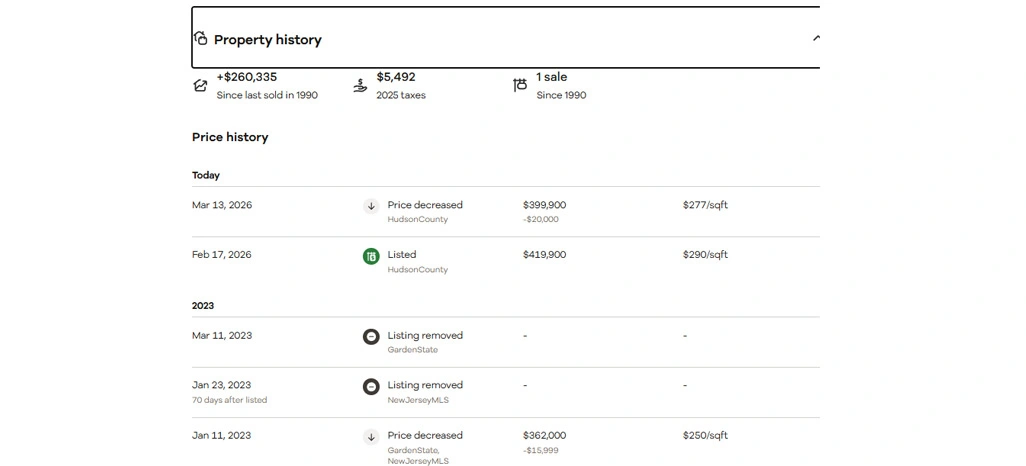Click the $399,900 price on Mar 13, 2026
The image size is (1026, 466).
coord(544,205)
